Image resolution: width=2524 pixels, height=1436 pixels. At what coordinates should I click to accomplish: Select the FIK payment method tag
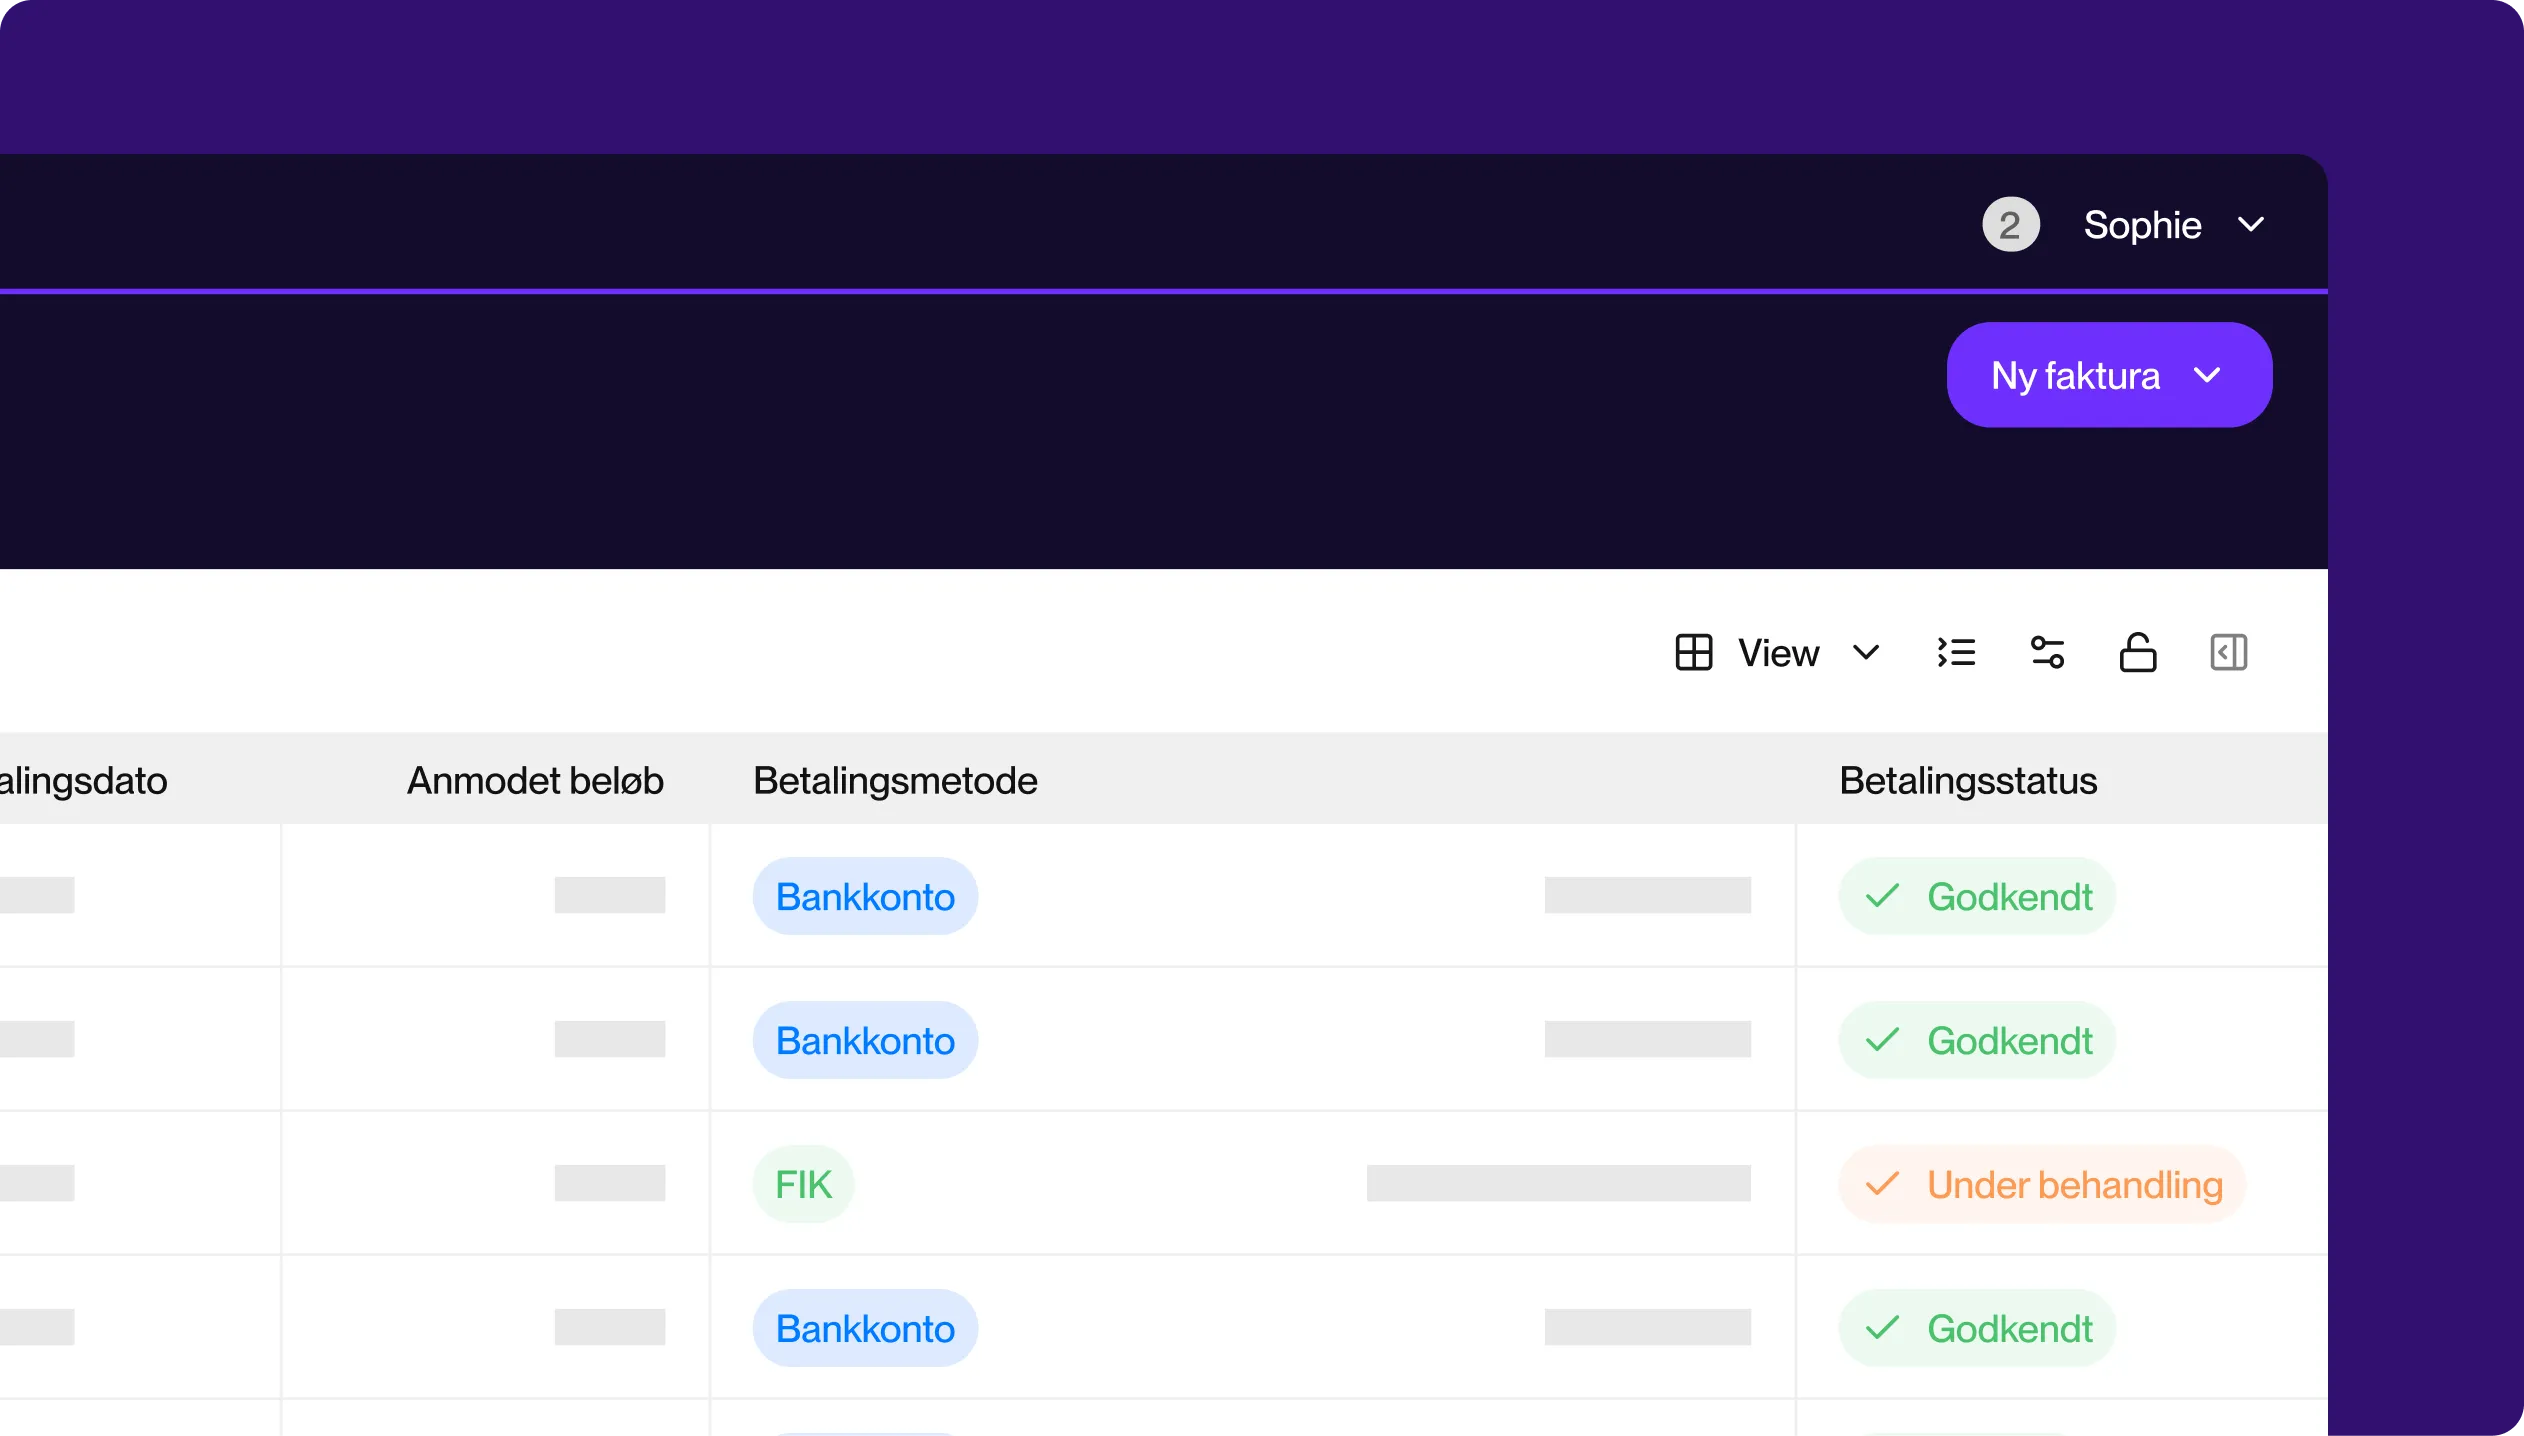(803, 1185)
